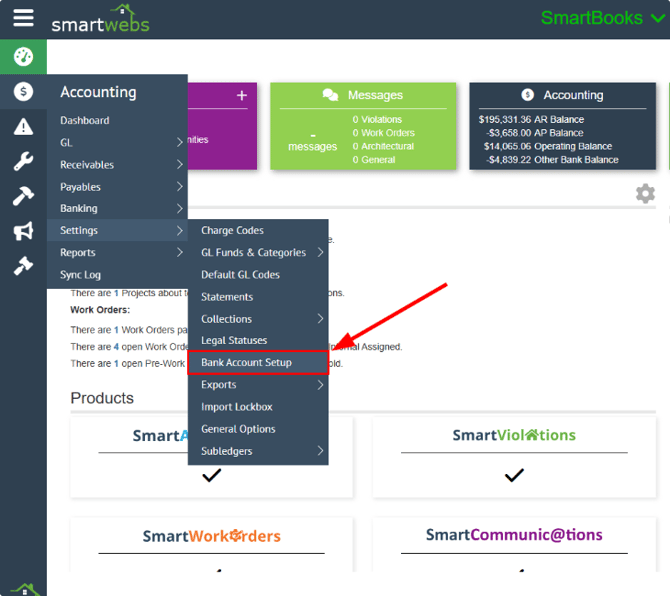Click the Messages card title
The height and width of the screenshot is (596, 670).
point(375,95)
